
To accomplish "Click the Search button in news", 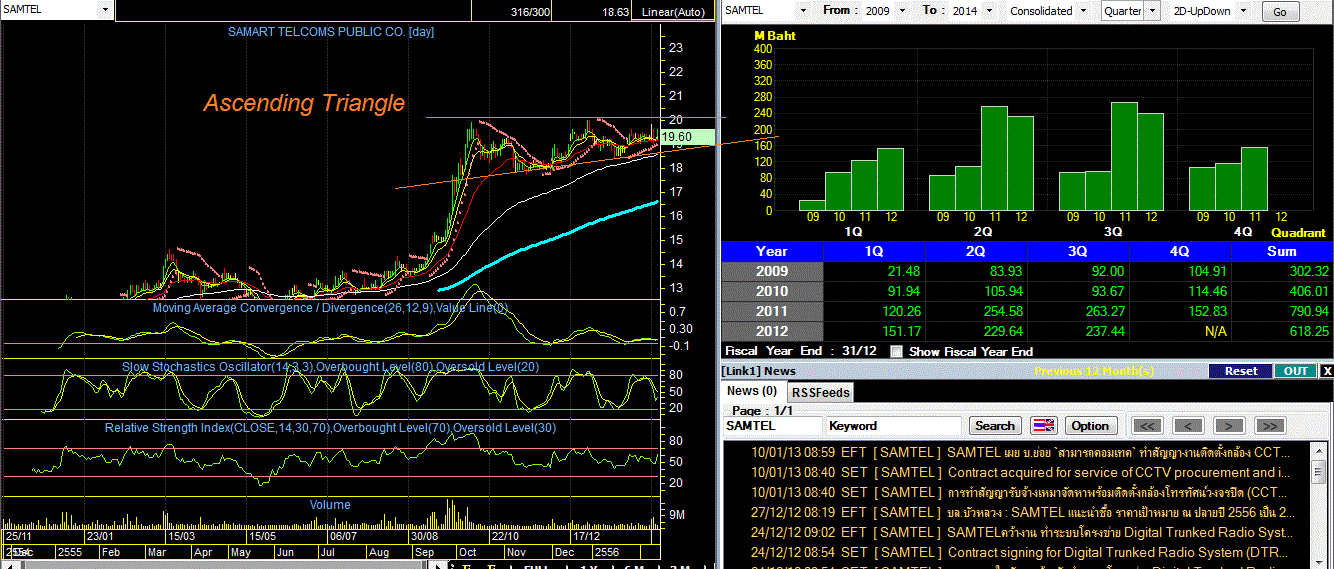I will pos(995,425).
